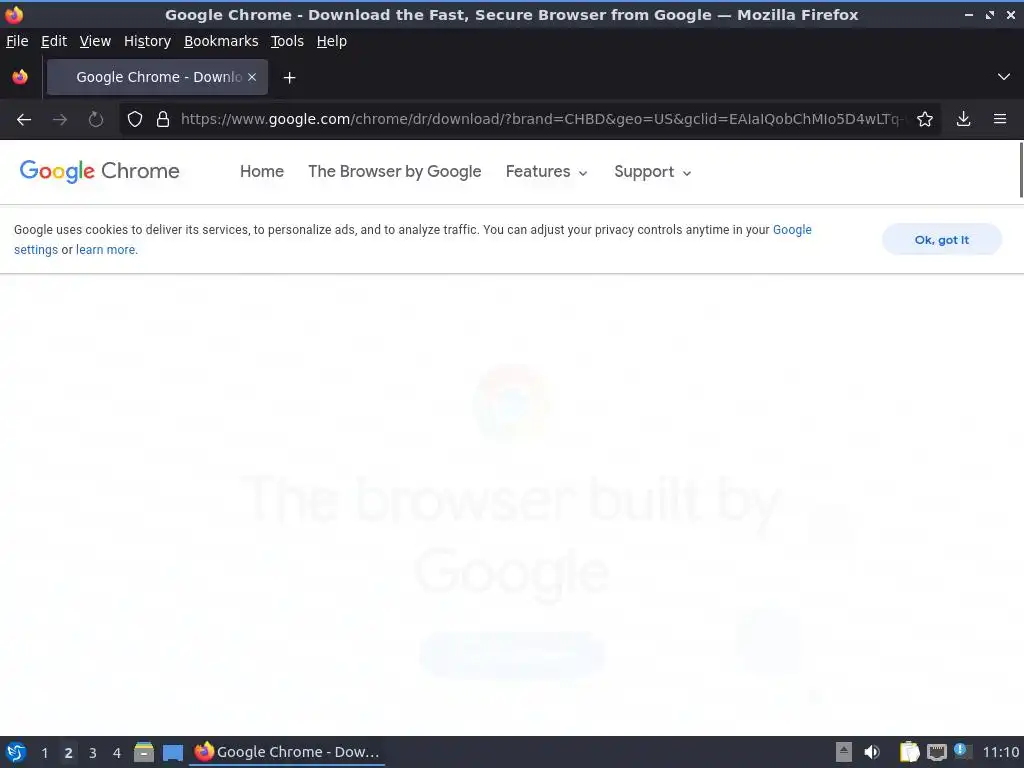Open the Tools menu

(x=287, y=41)
